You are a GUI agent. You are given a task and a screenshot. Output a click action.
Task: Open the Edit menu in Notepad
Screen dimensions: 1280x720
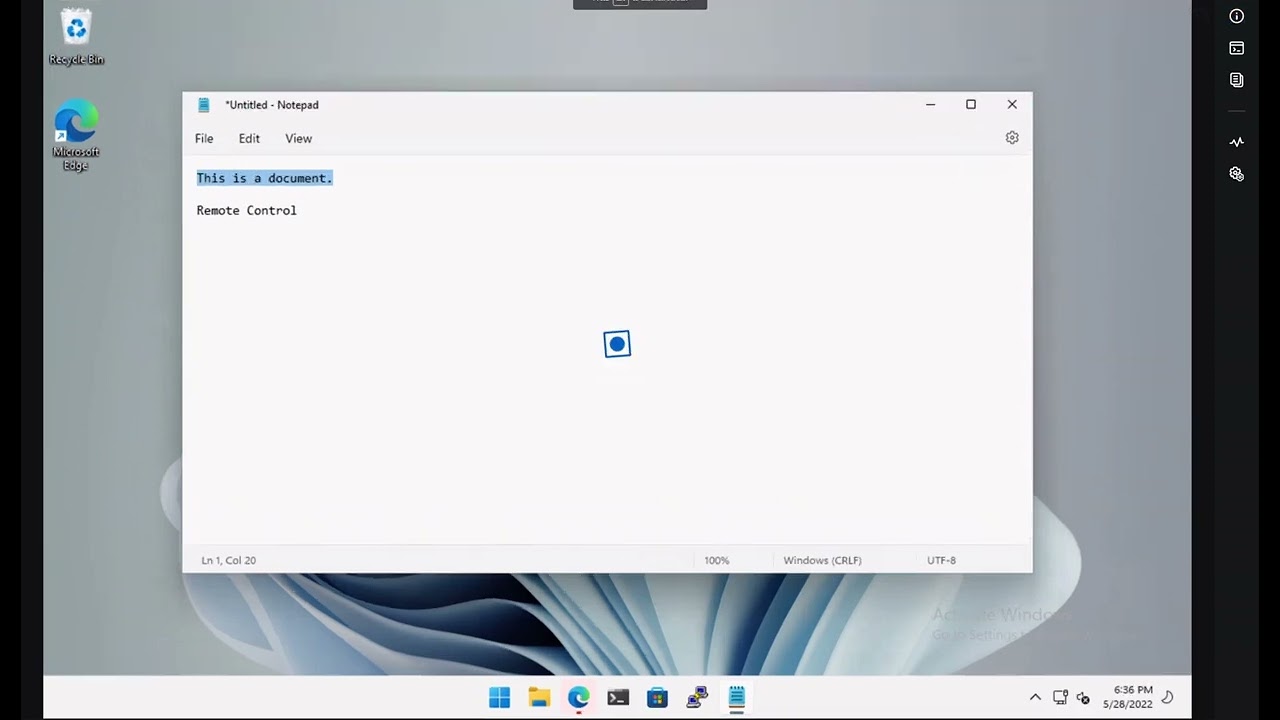(x=249, y=139)
